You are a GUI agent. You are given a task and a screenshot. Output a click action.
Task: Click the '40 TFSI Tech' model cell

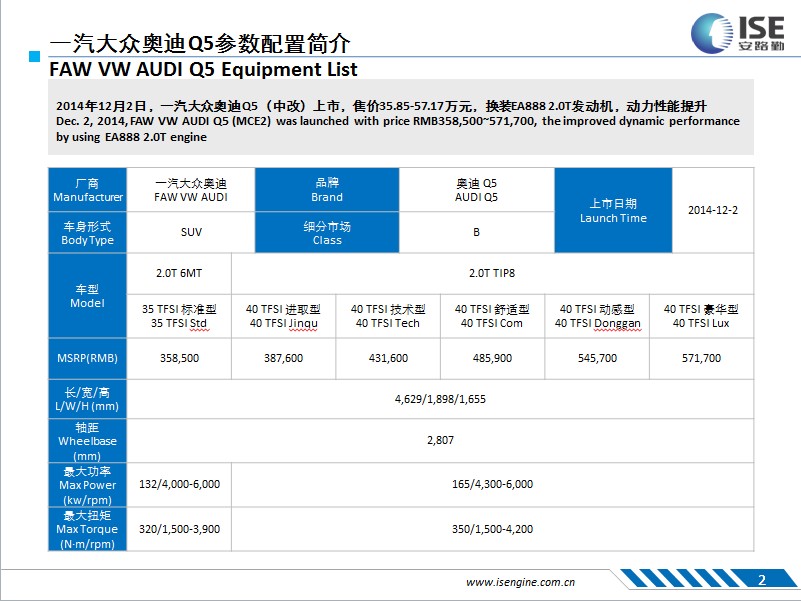coord(388,316)
